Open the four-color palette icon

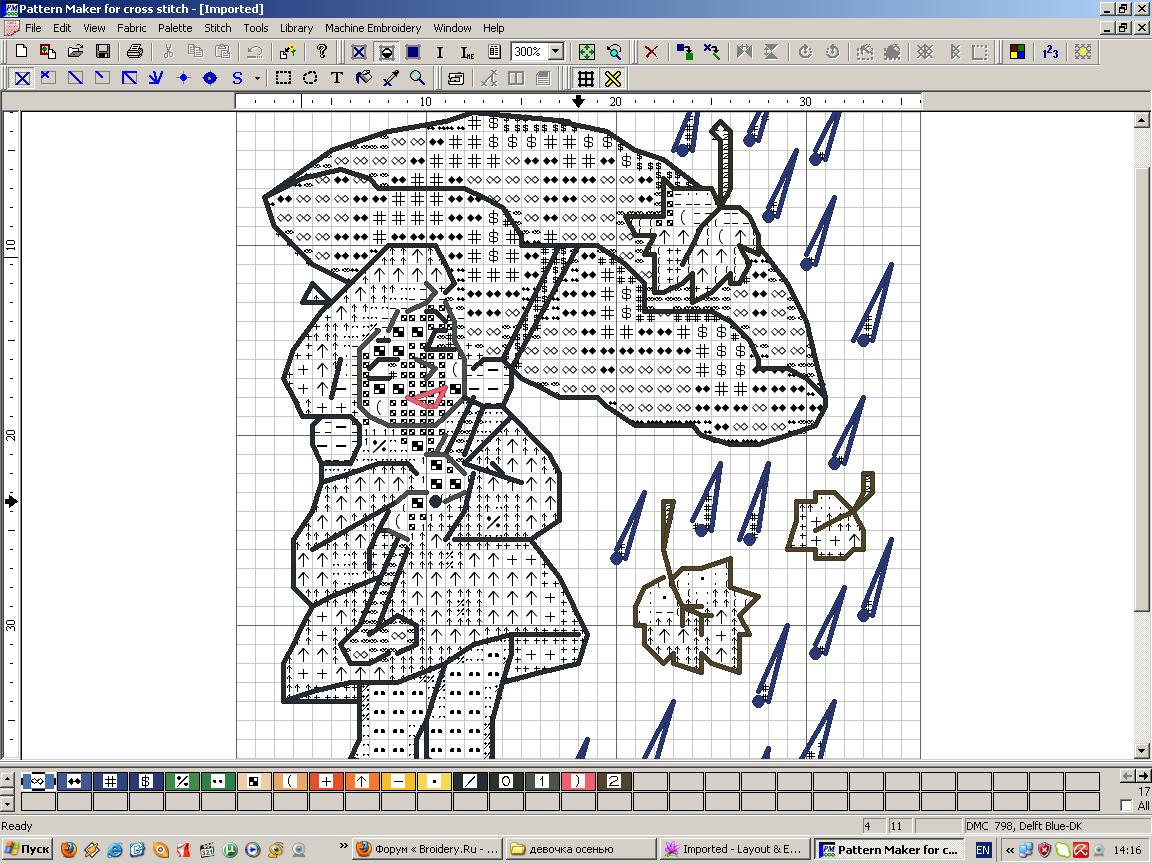1018,51
